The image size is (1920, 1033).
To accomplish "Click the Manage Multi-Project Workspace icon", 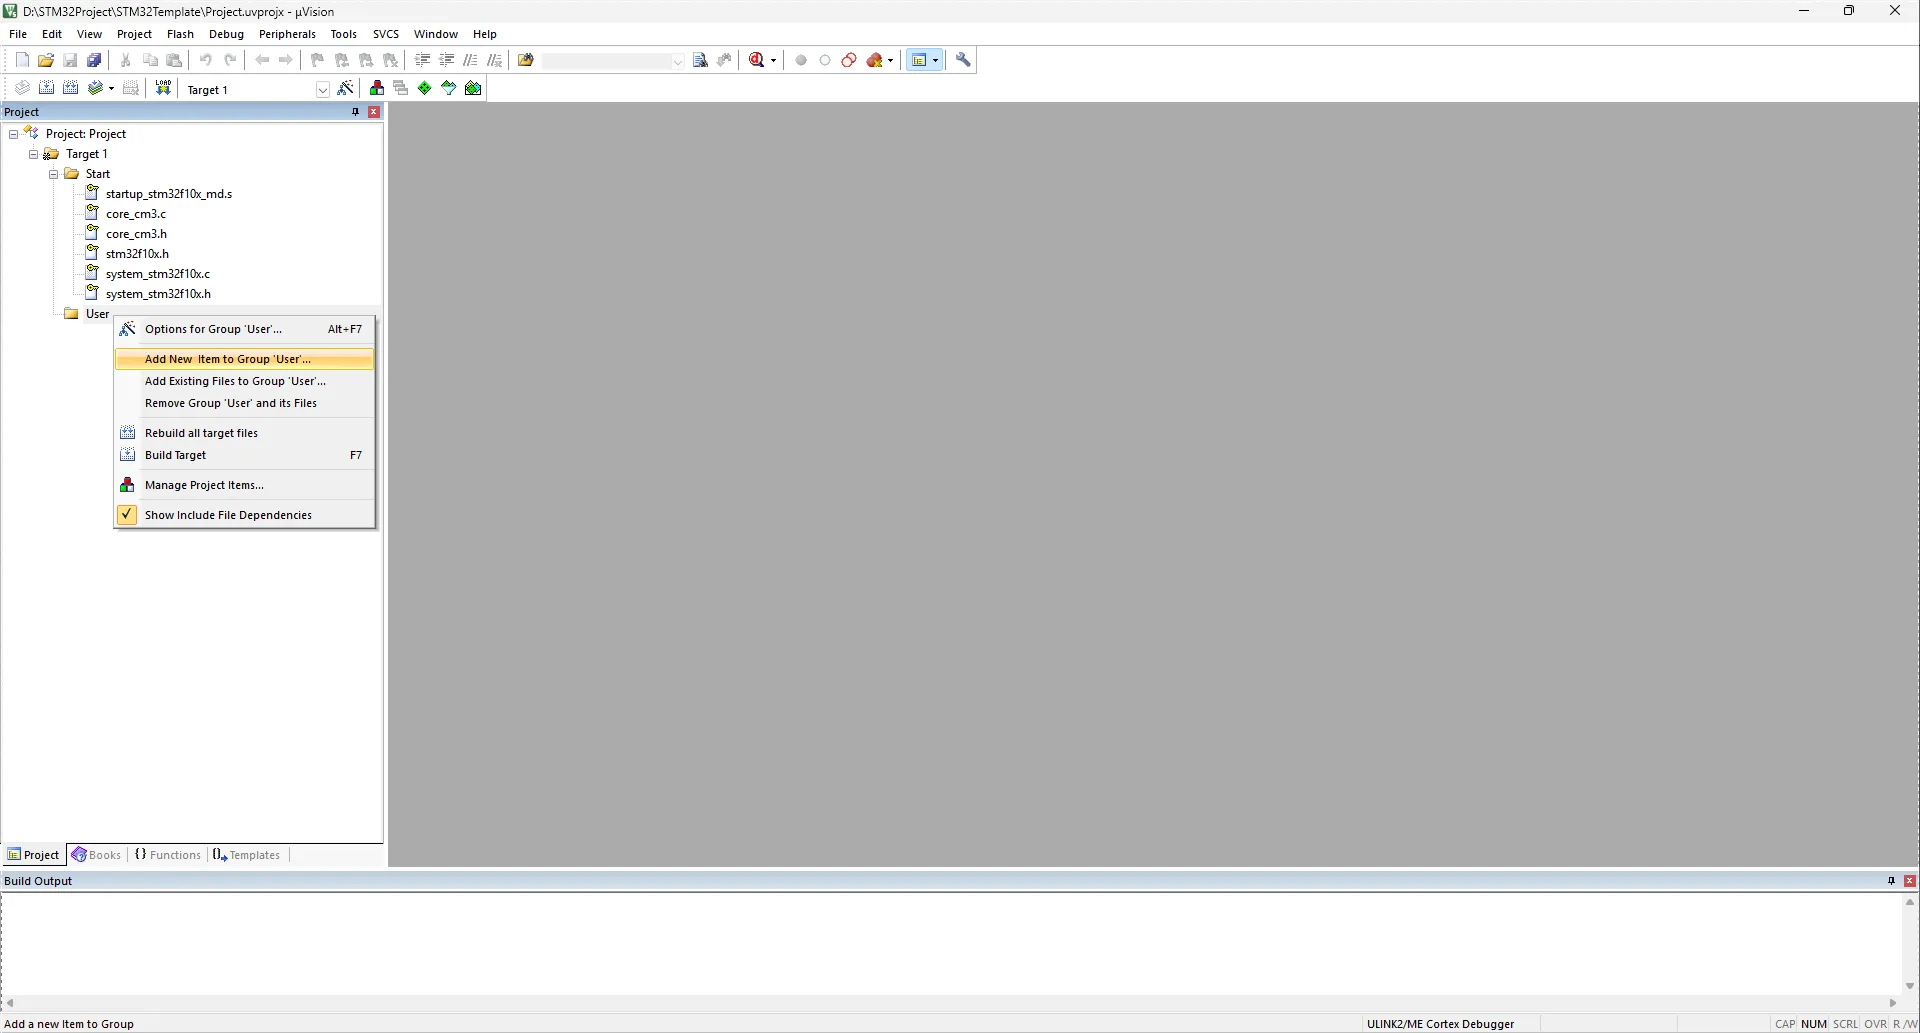I will (x=401, y=88).
